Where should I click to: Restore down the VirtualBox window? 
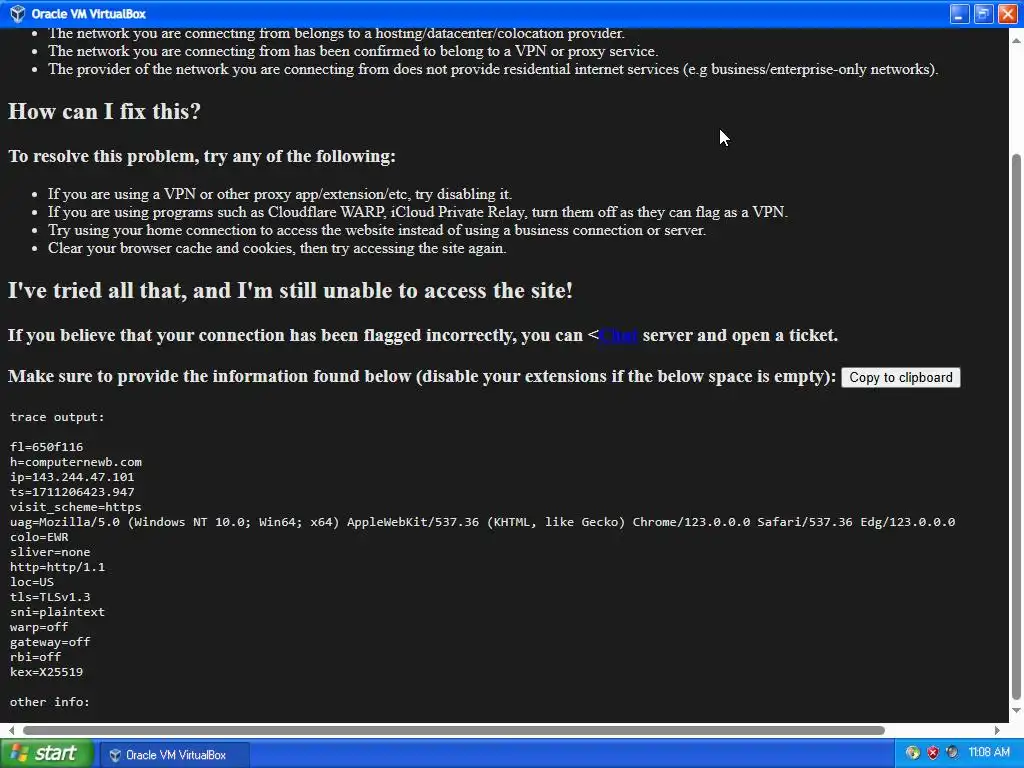coord(984,14)
